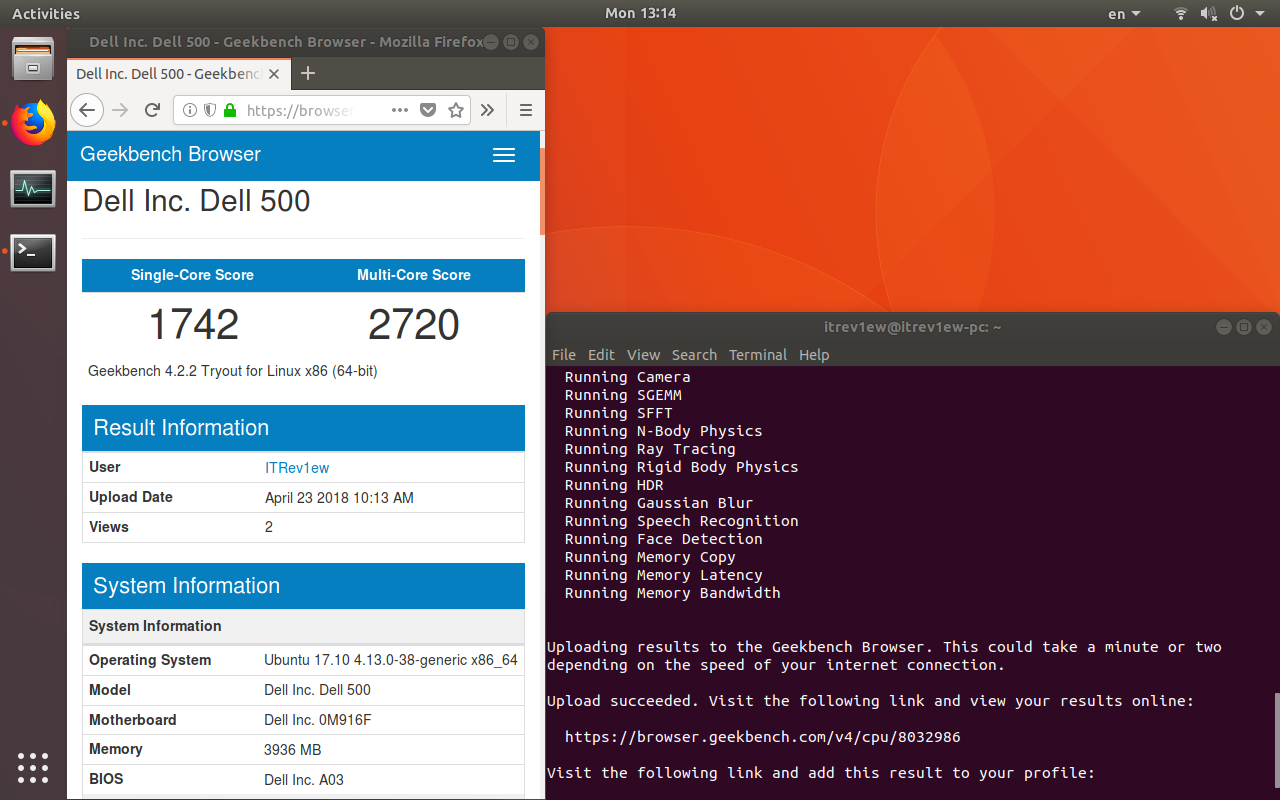1280x800 pixels.
Task: Open the Files app in the dock
Action: click(x=33, y=59)
